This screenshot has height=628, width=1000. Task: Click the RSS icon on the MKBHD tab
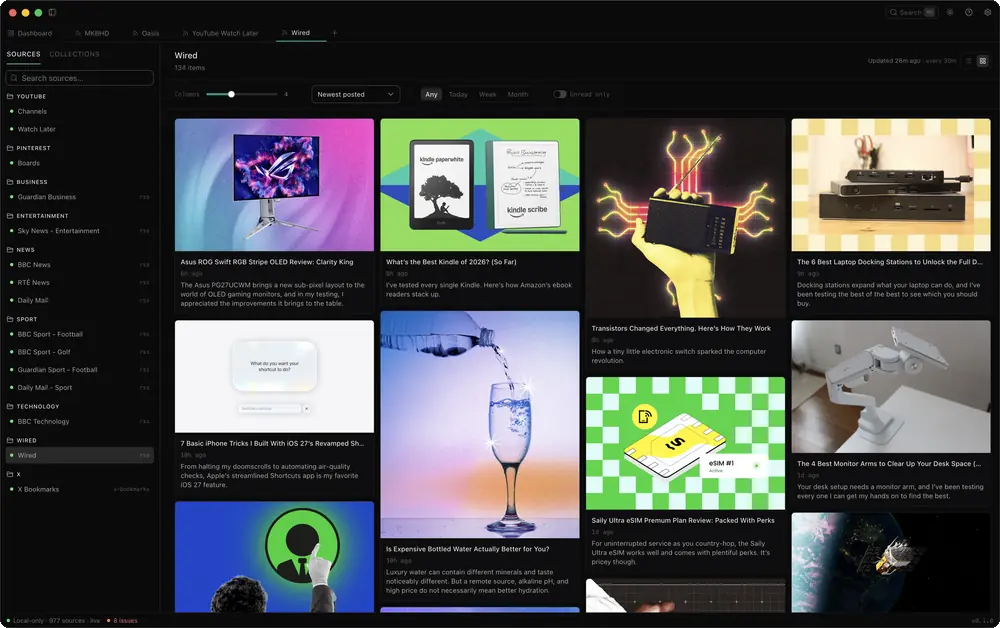coord(78,33)
